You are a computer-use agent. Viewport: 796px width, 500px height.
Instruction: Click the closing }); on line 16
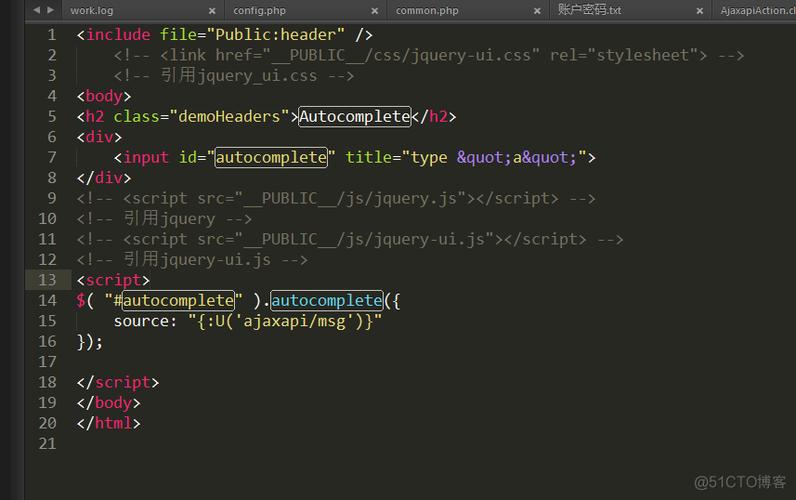click(90, 342)
